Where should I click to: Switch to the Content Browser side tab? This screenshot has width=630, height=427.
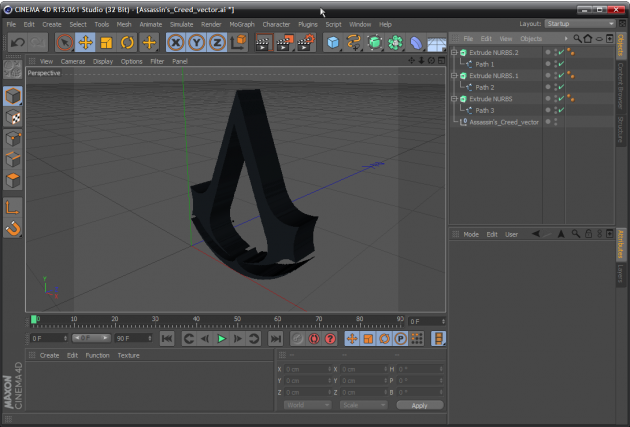pos(621,83)
